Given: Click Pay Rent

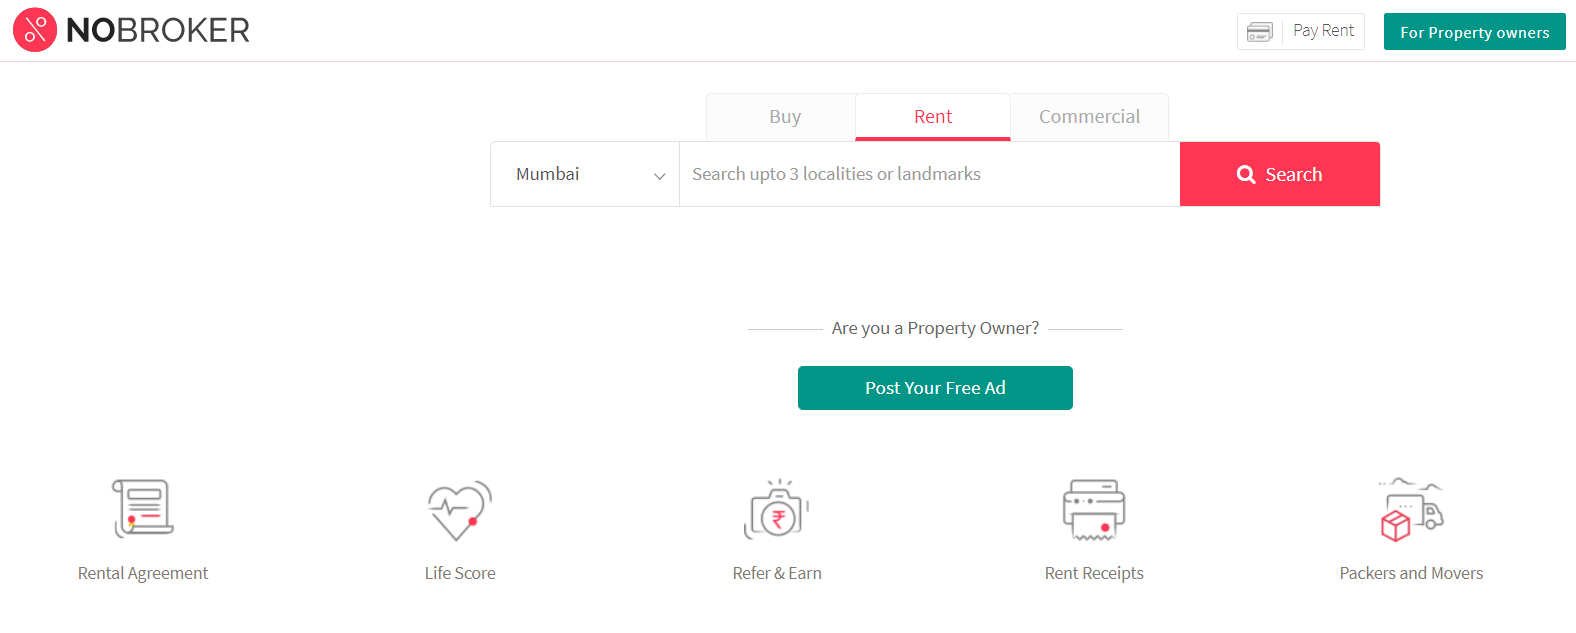Looking at the screenshot, I should tap(1323, 30).
